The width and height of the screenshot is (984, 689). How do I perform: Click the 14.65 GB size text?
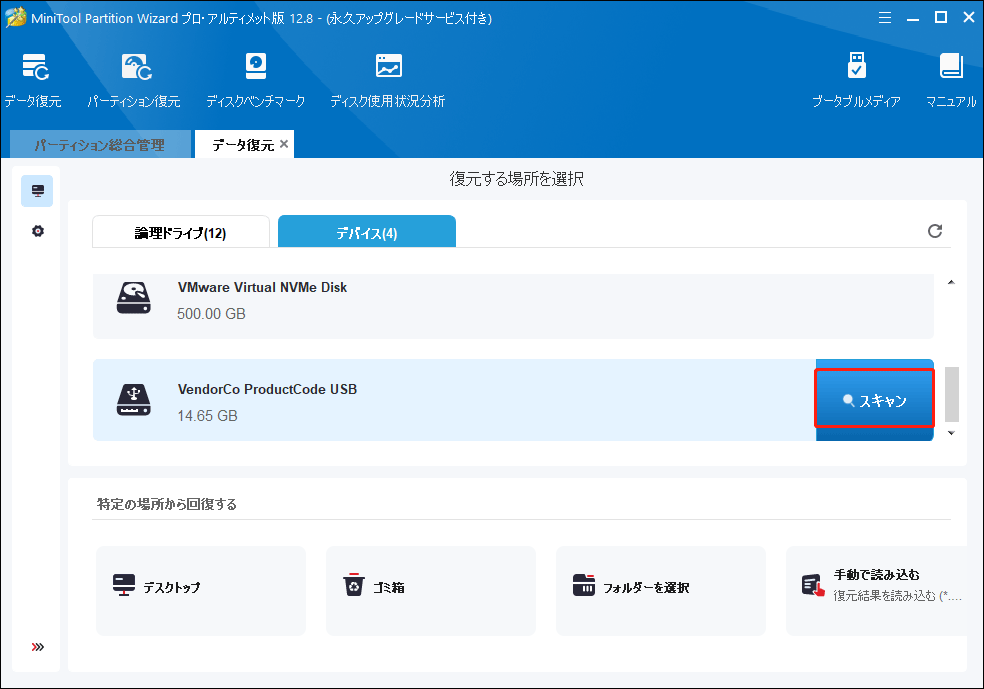(x=208, y=415)
